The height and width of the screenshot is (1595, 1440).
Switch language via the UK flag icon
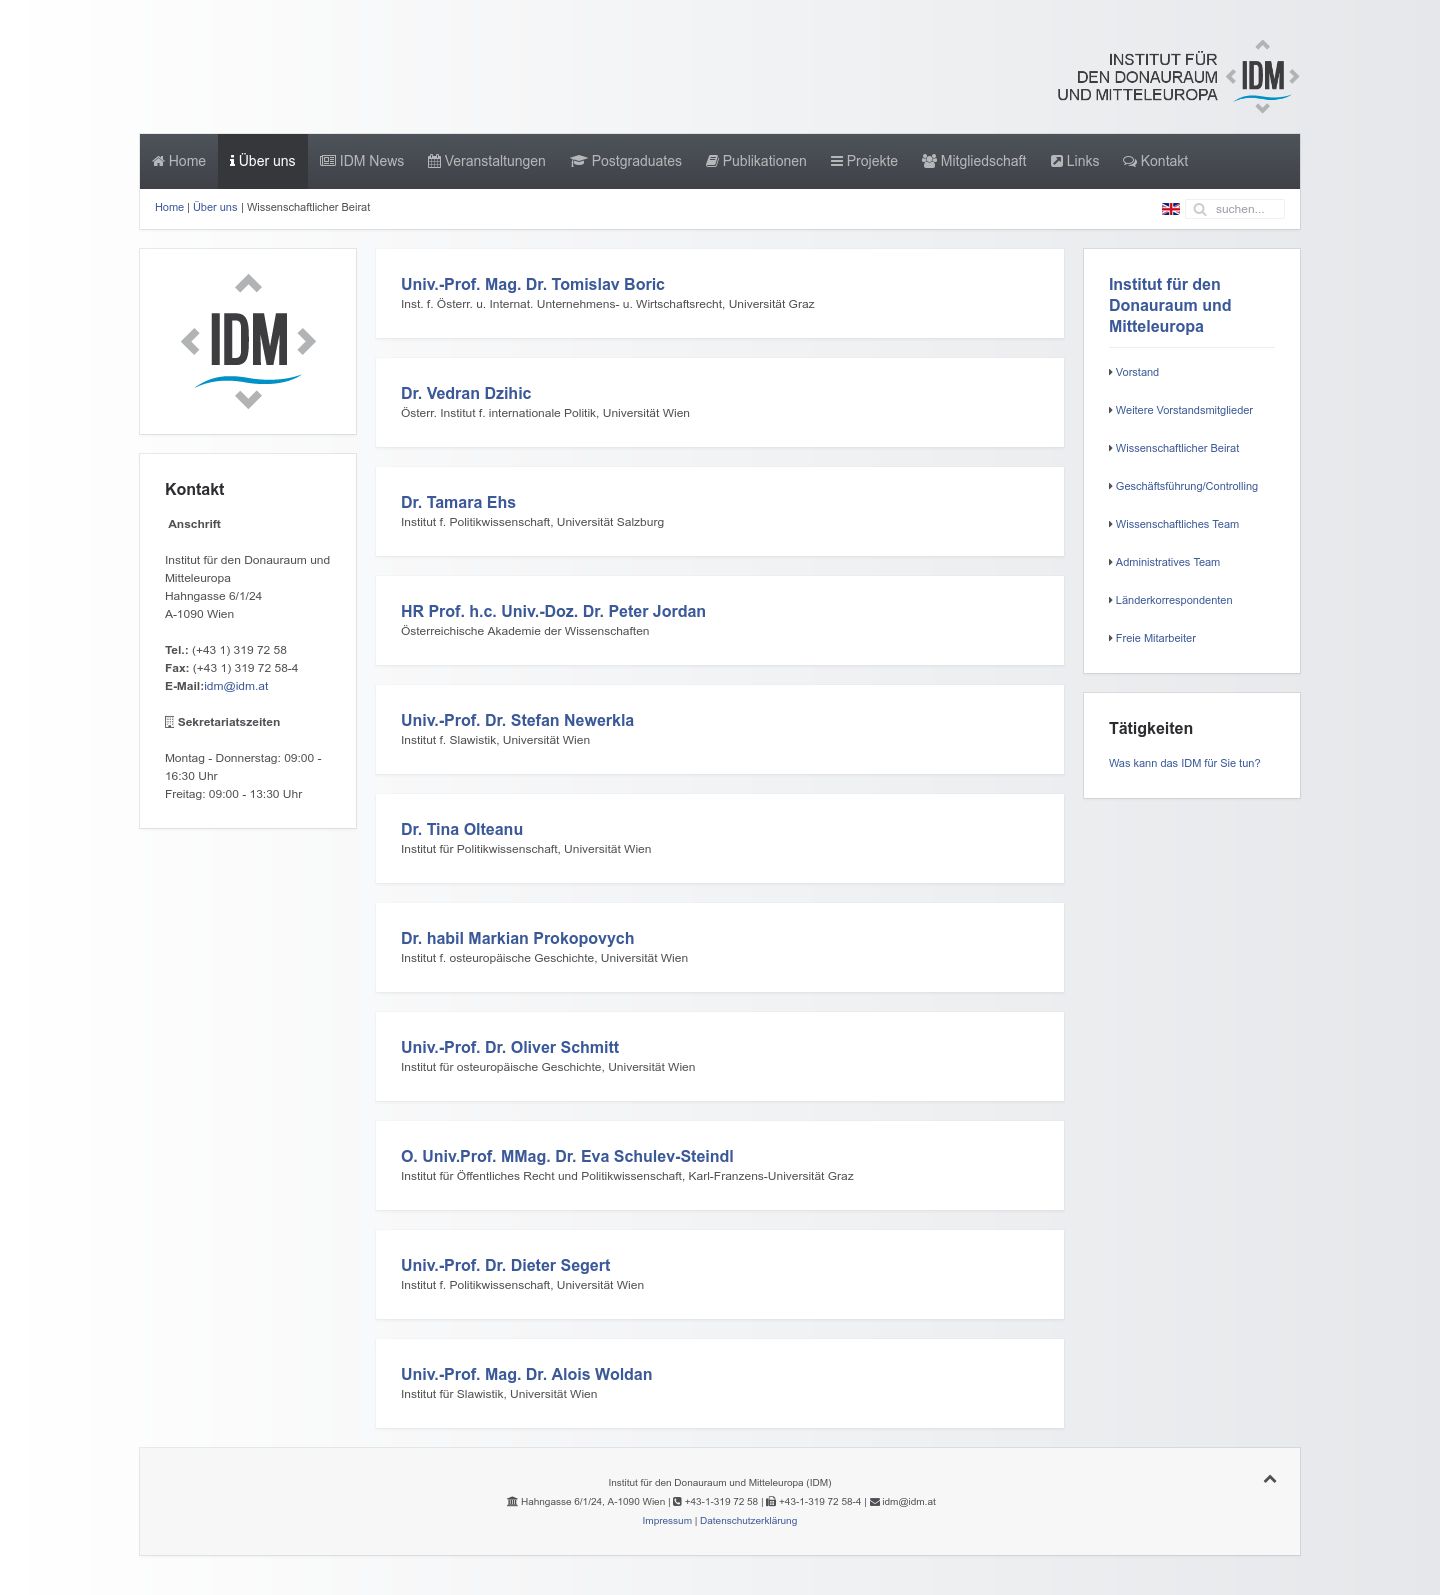coord(1171,209)
